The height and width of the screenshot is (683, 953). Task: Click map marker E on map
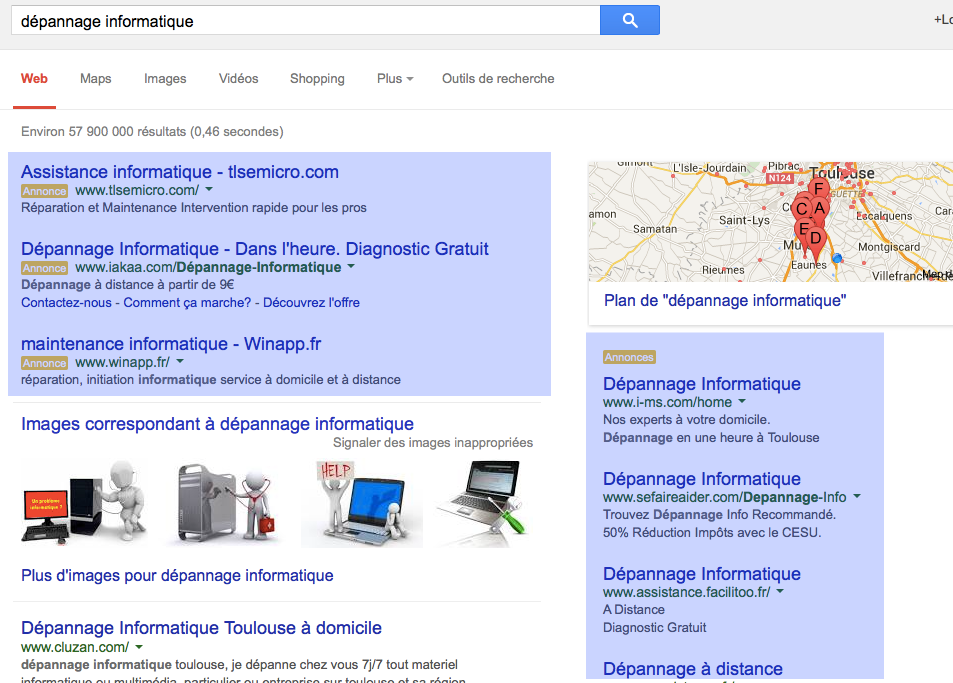point(803,230)
